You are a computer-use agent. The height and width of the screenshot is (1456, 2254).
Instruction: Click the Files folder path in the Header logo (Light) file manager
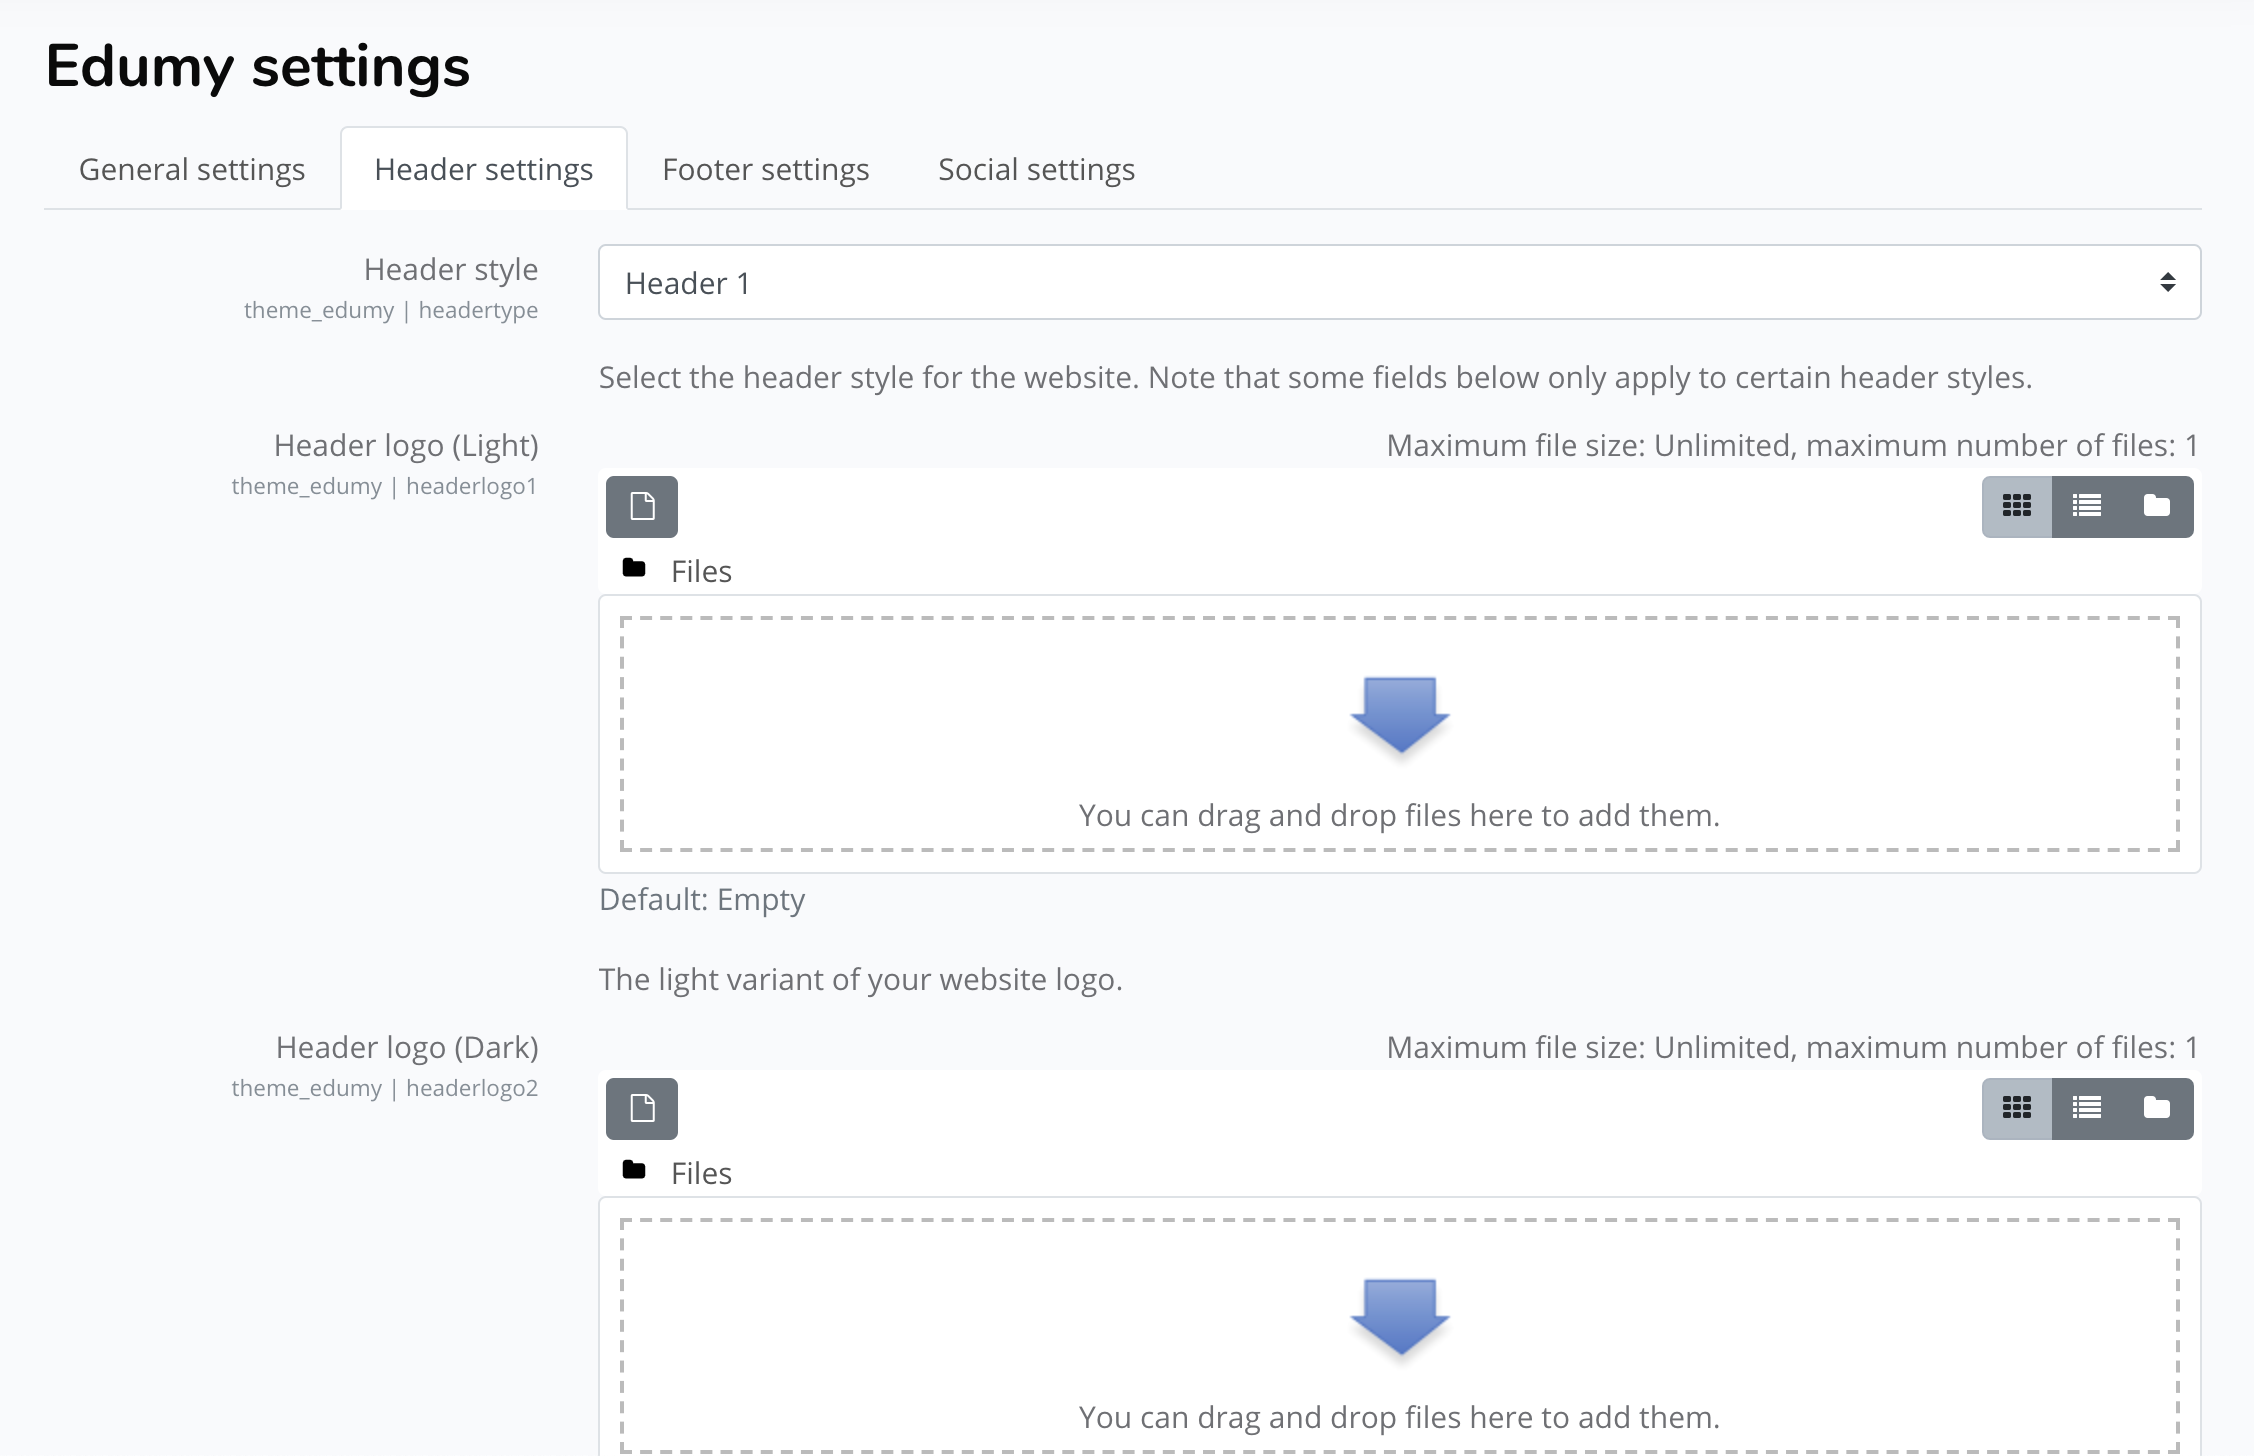[x=701, y=571]
